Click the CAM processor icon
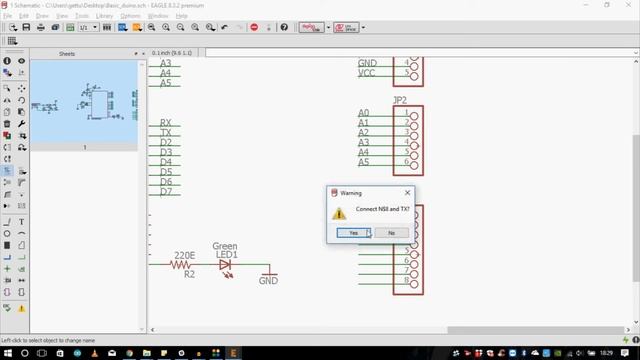Image resolution: width=640 pixels, height=360 pixels. [55, 27]
